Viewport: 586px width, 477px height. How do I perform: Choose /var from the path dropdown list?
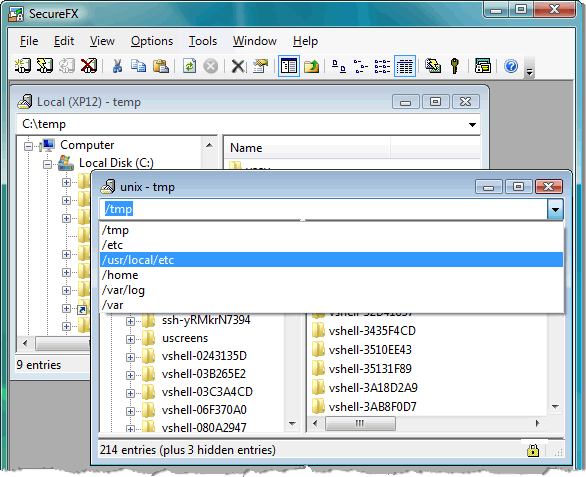(x=331, y=305)
